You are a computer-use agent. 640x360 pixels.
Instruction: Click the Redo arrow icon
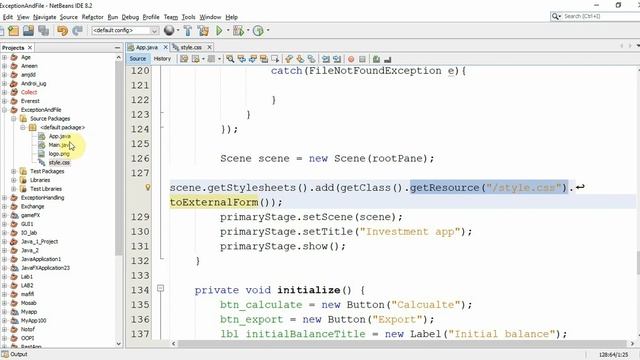[x=77, y=31]
